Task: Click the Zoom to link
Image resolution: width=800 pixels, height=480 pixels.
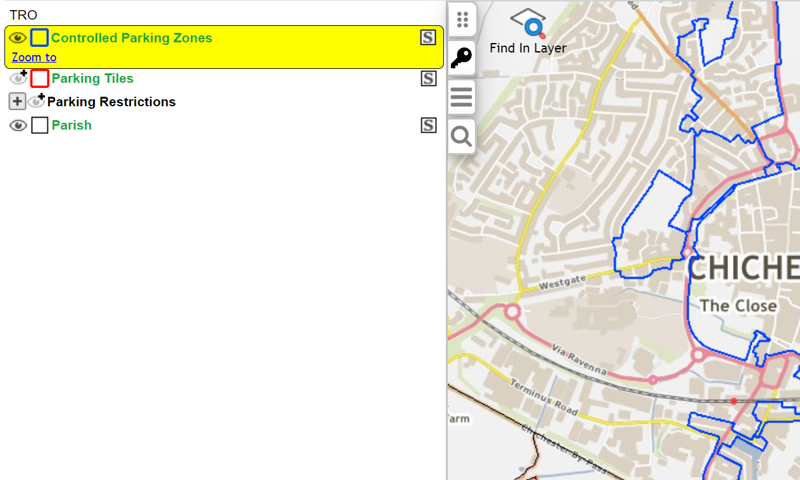Action: tap(34, 58)
